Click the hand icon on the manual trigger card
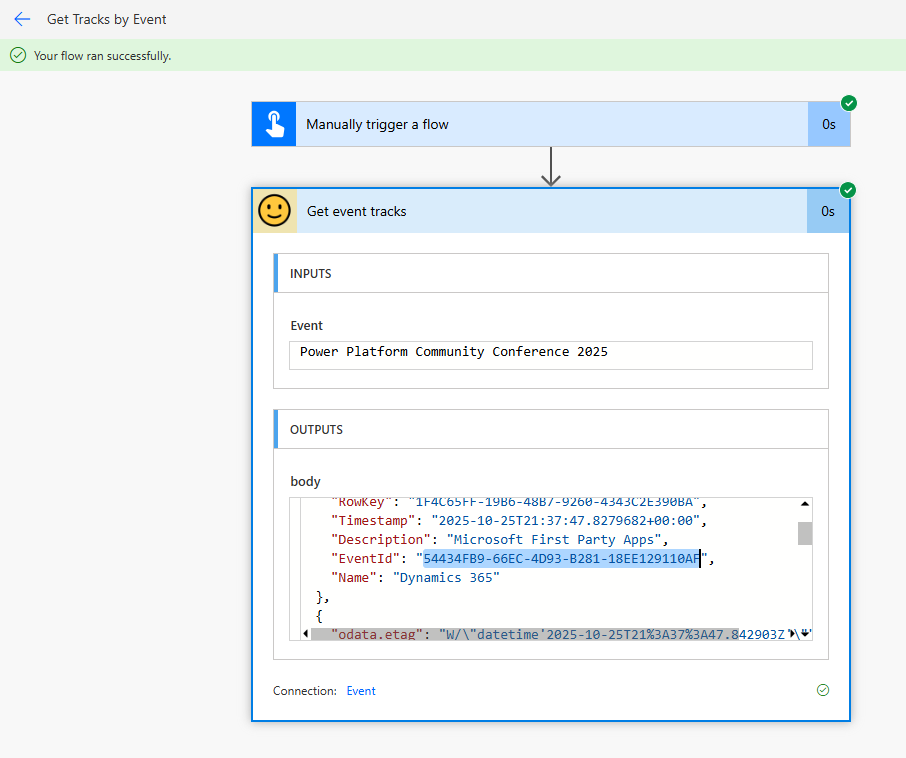 (x=274, y=124)
